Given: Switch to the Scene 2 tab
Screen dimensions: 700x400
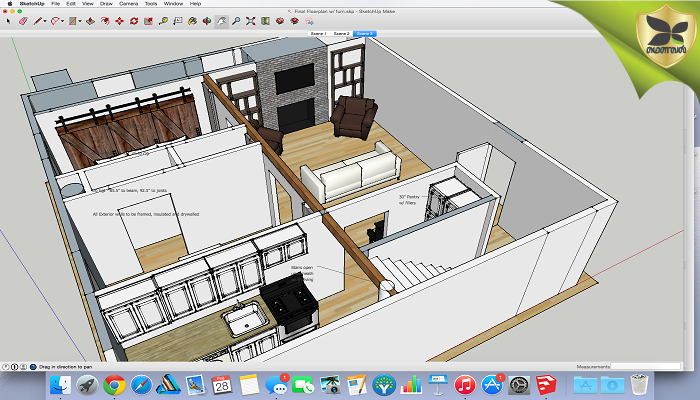Looking at the screenshot, I should [341, 33].
